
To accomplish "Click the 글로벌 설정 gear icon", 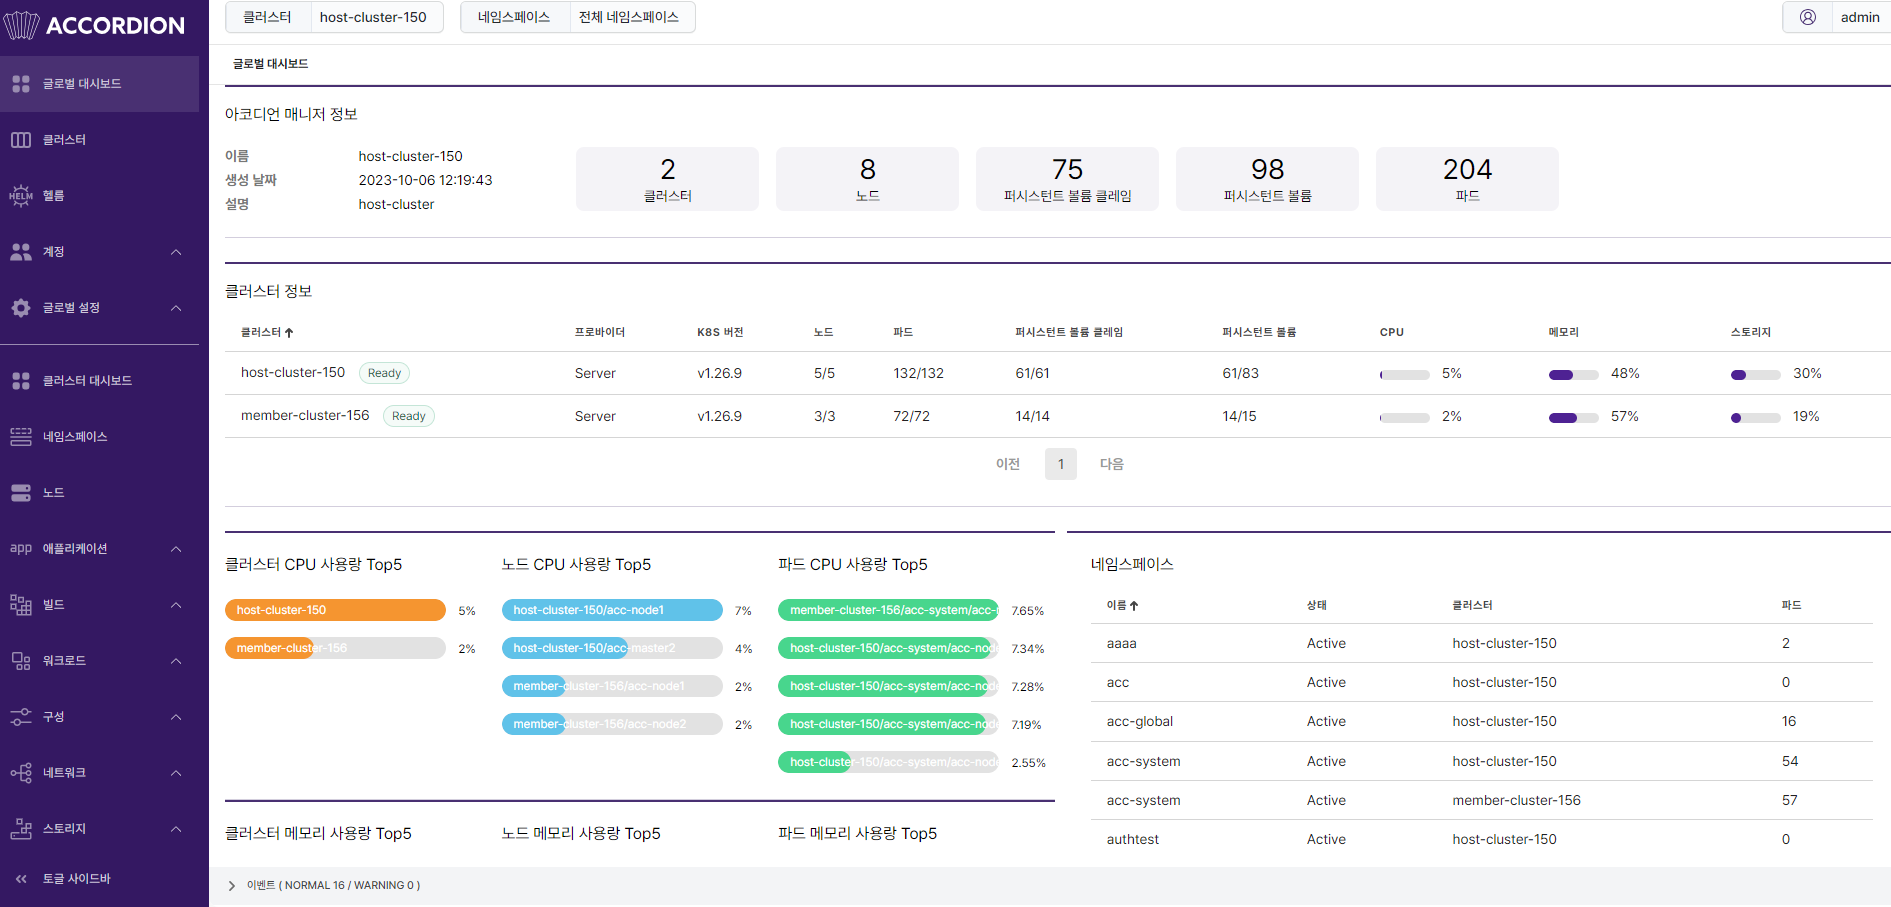I will [21, 308].
